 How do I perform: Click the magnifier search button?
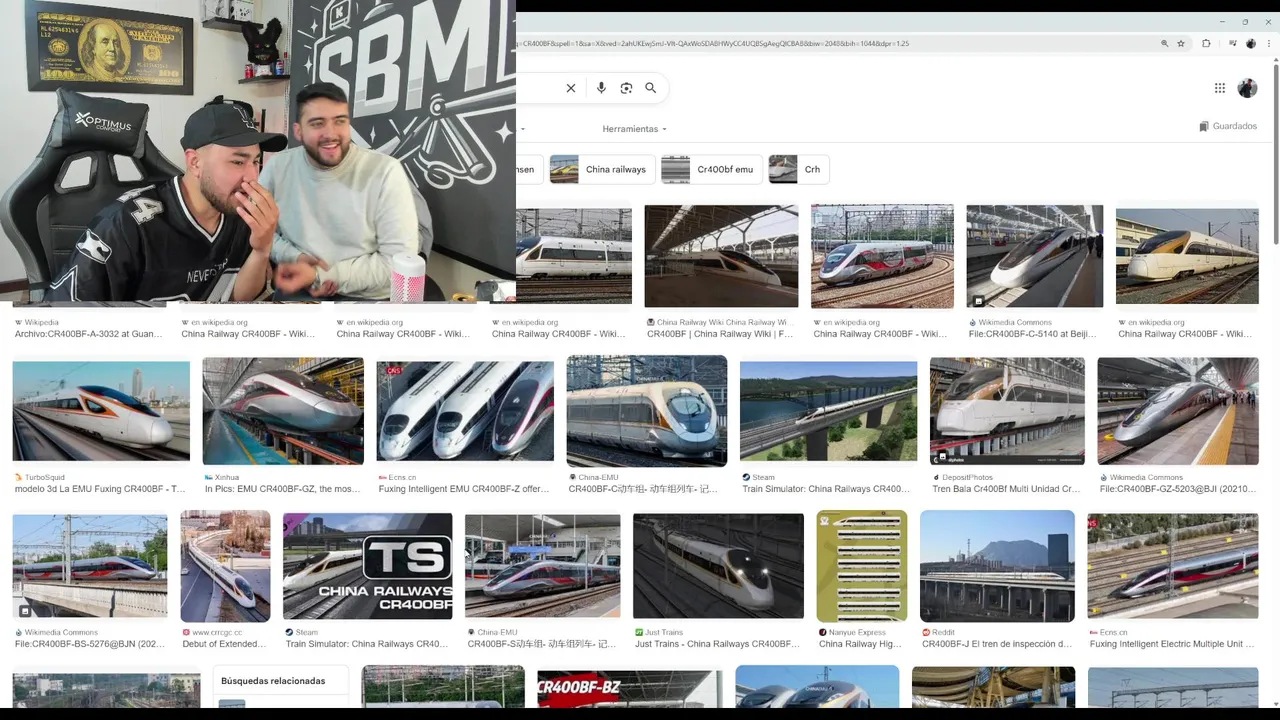click(651, 88)
